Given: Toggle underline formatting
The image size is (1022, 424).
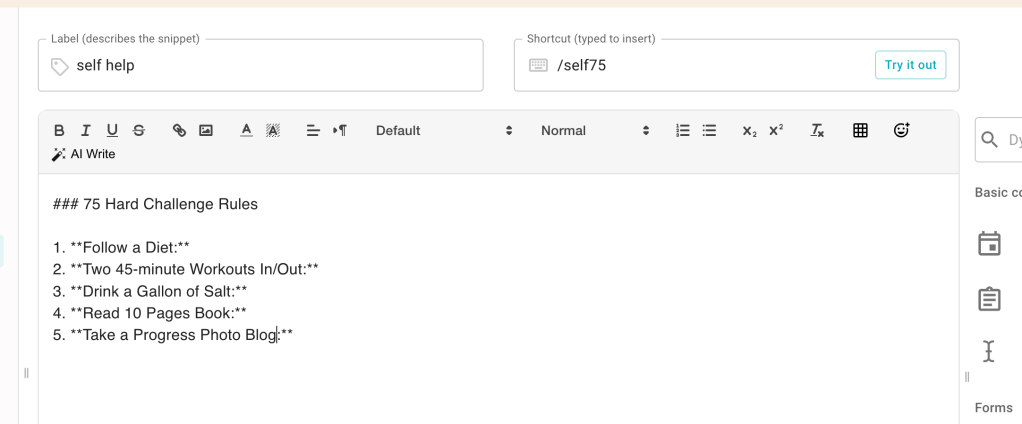Looking at the screenshot, I should 112,130.
